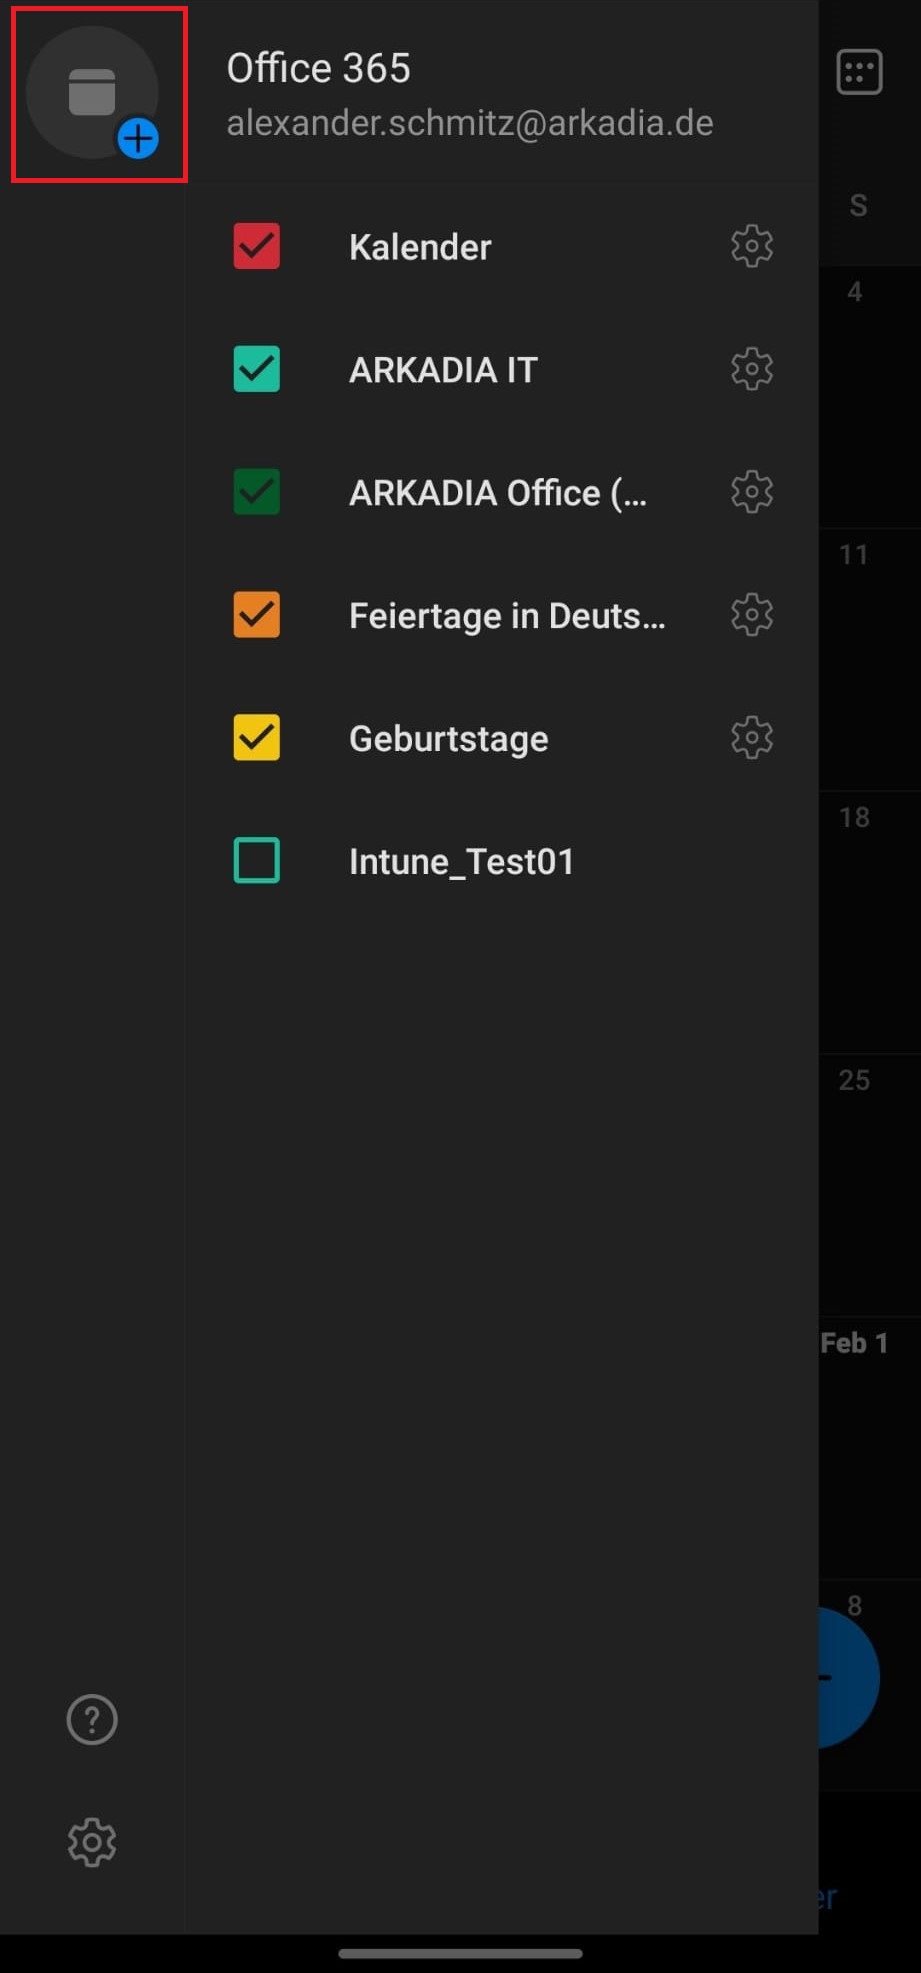This screenshot has width=921, height=1973.
Task: Open app settings gear at bottom left
Action: [92, 1842]
